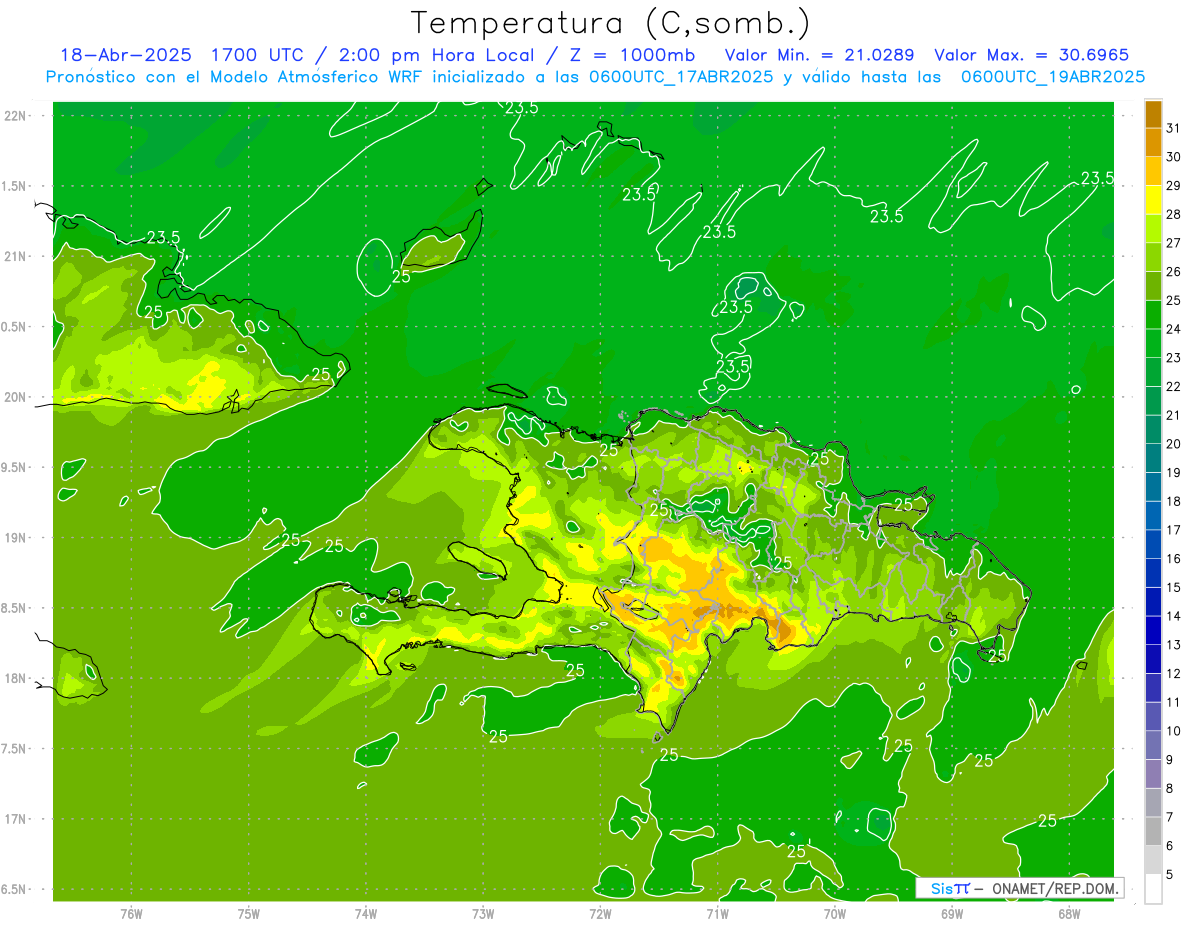
Task: Click the latitude axis label "20N"
Action: tap(15, 397)
